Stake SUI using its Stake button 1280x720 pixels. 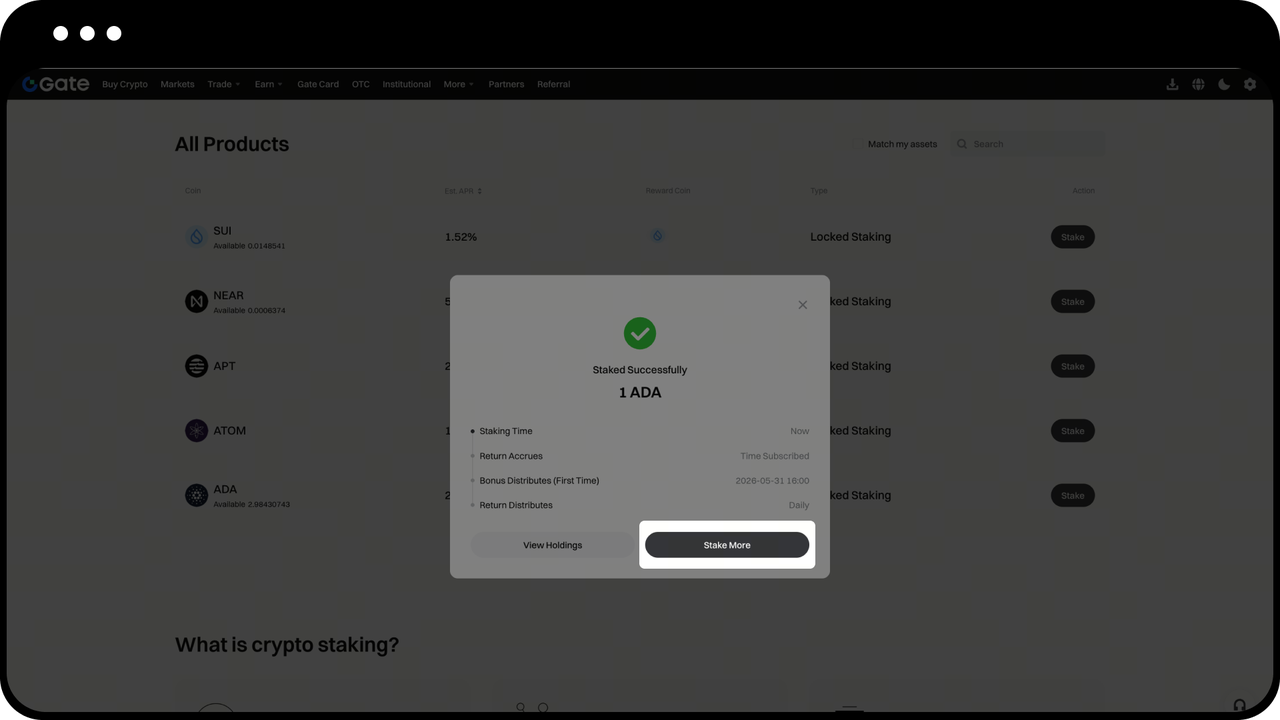[x=1072, y=237]
